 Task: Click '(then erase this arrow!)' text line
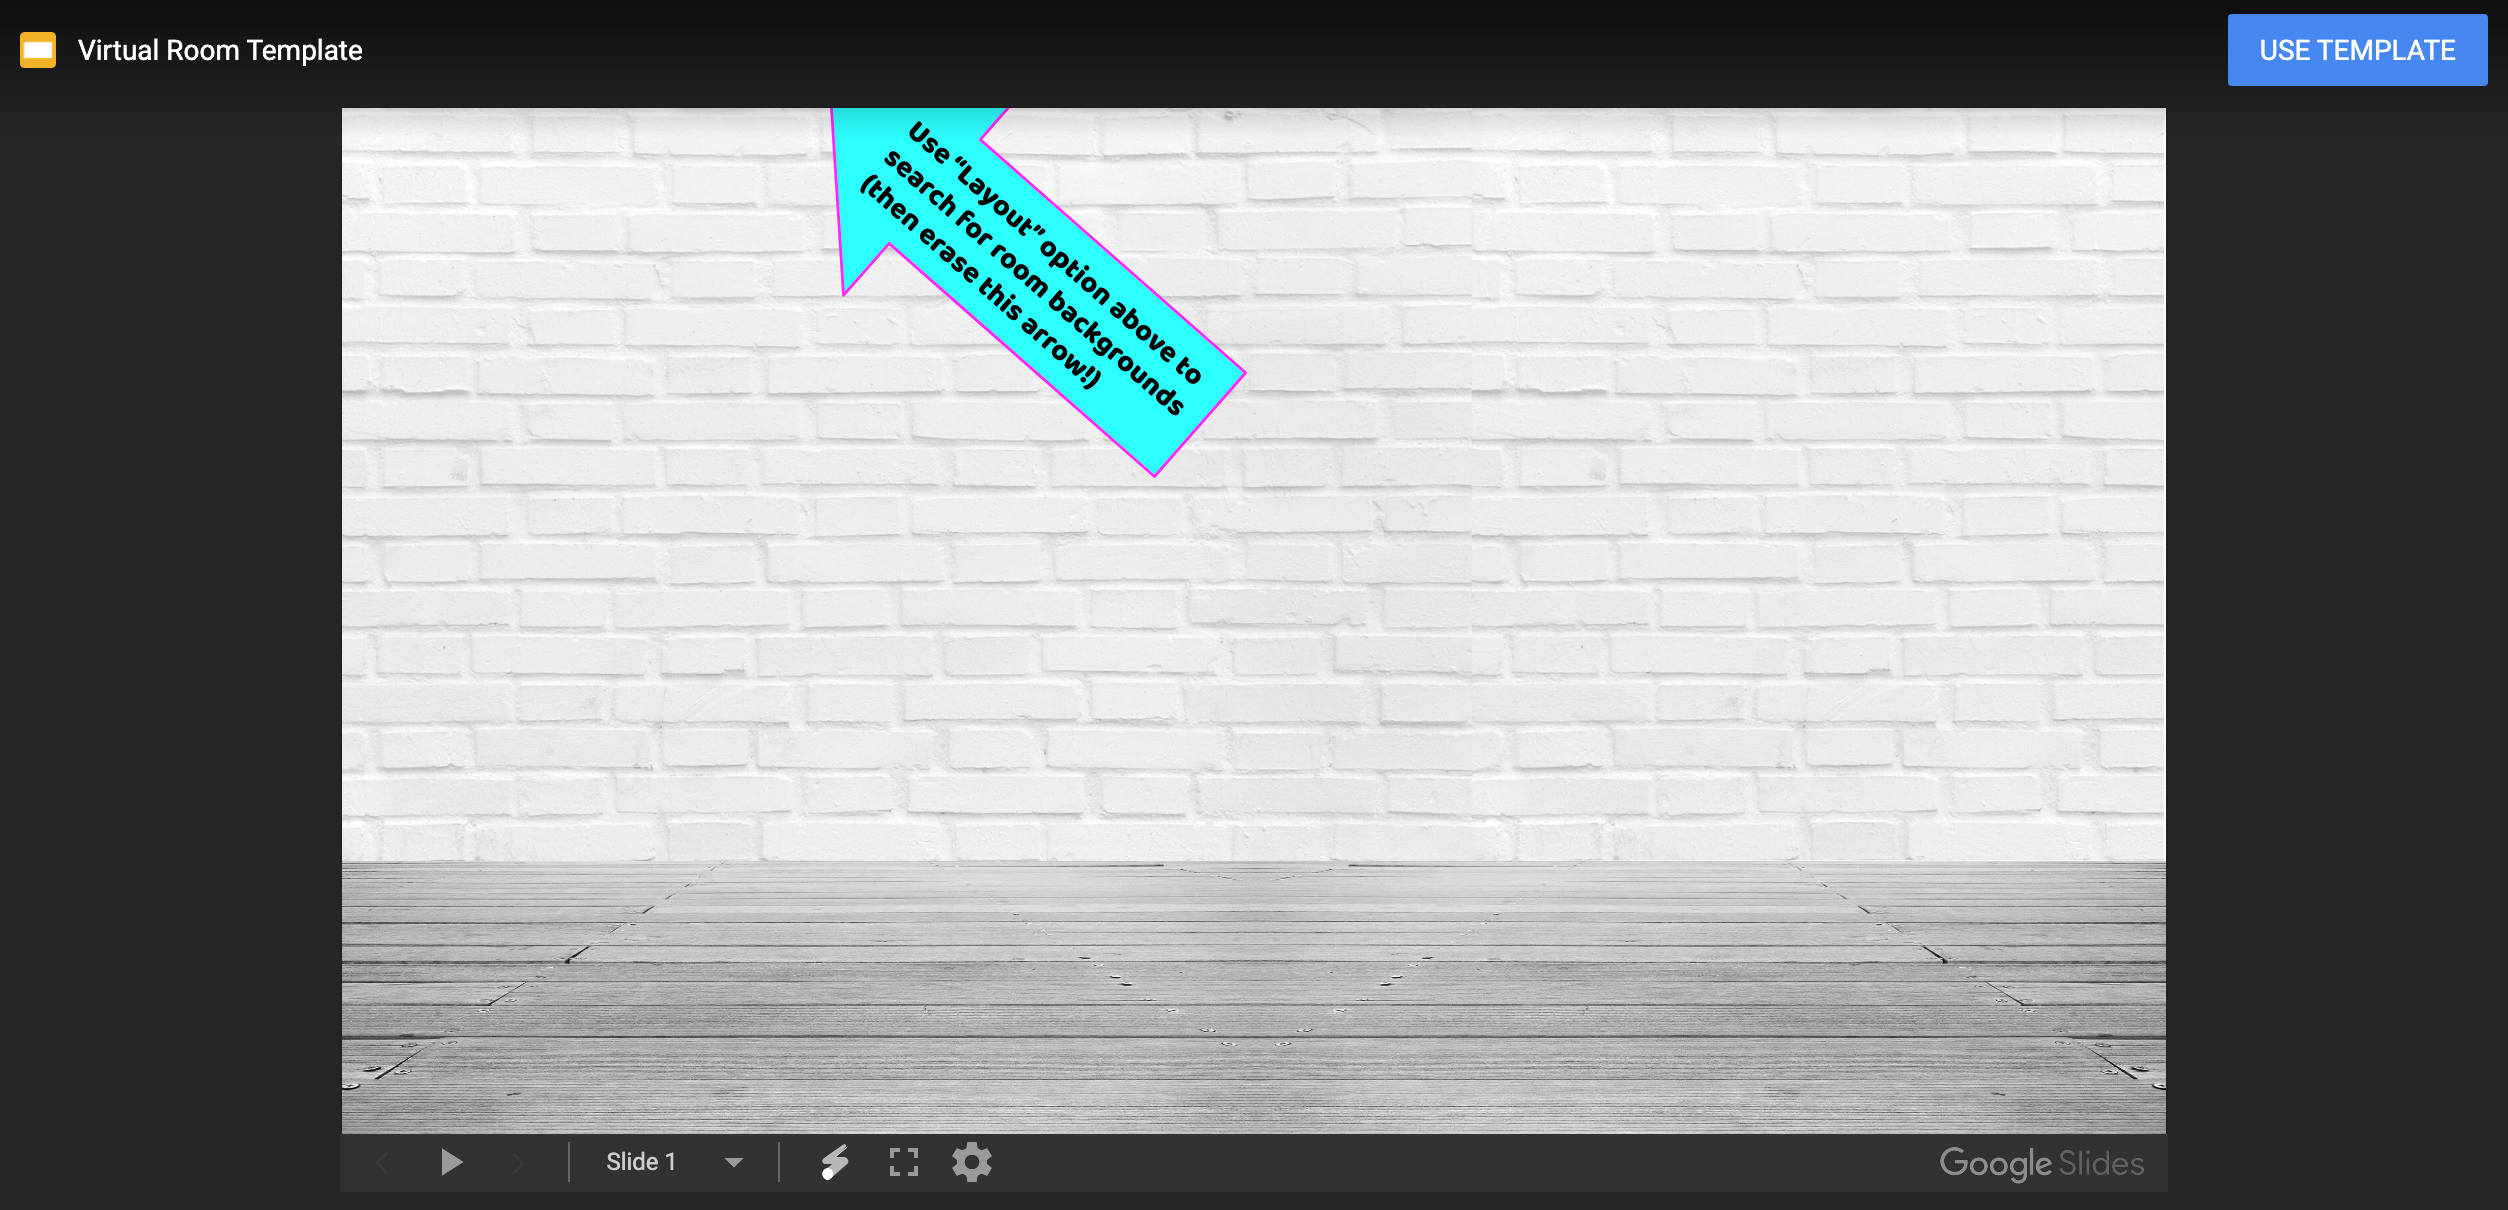click(x=980, y=282)
